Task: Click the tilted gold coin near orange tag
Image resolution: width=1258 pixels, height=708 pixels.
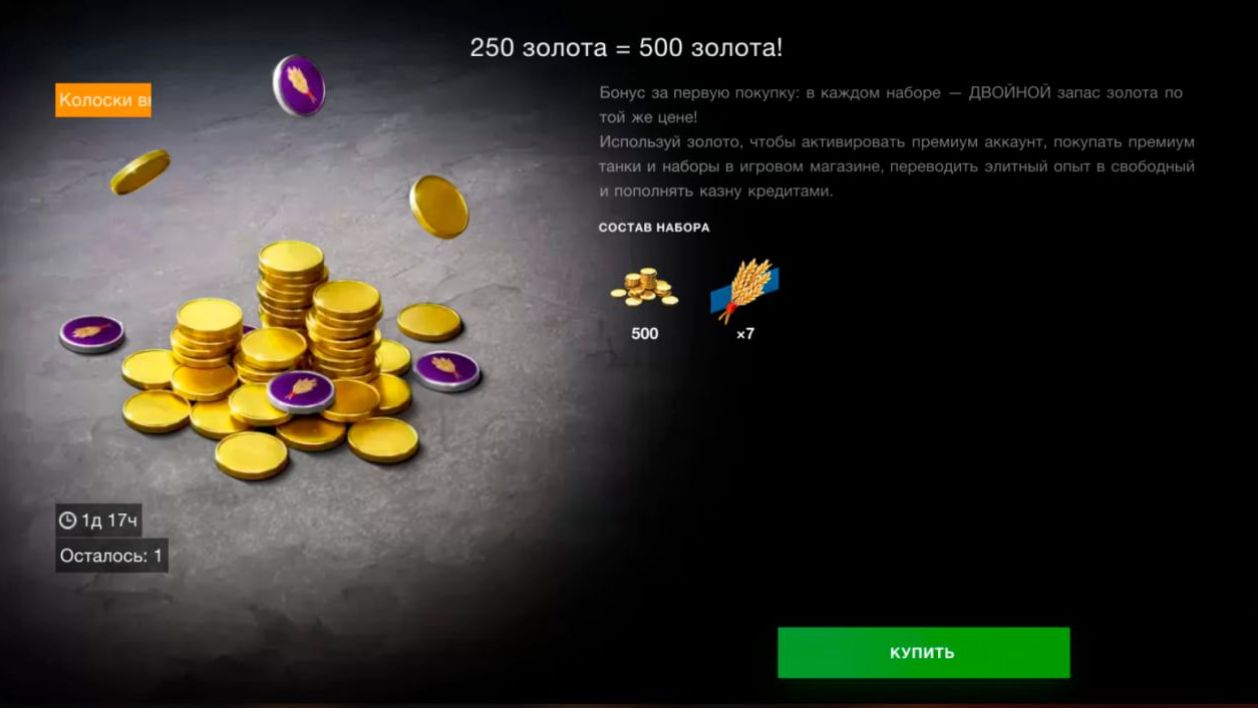Action: [140, 172]
